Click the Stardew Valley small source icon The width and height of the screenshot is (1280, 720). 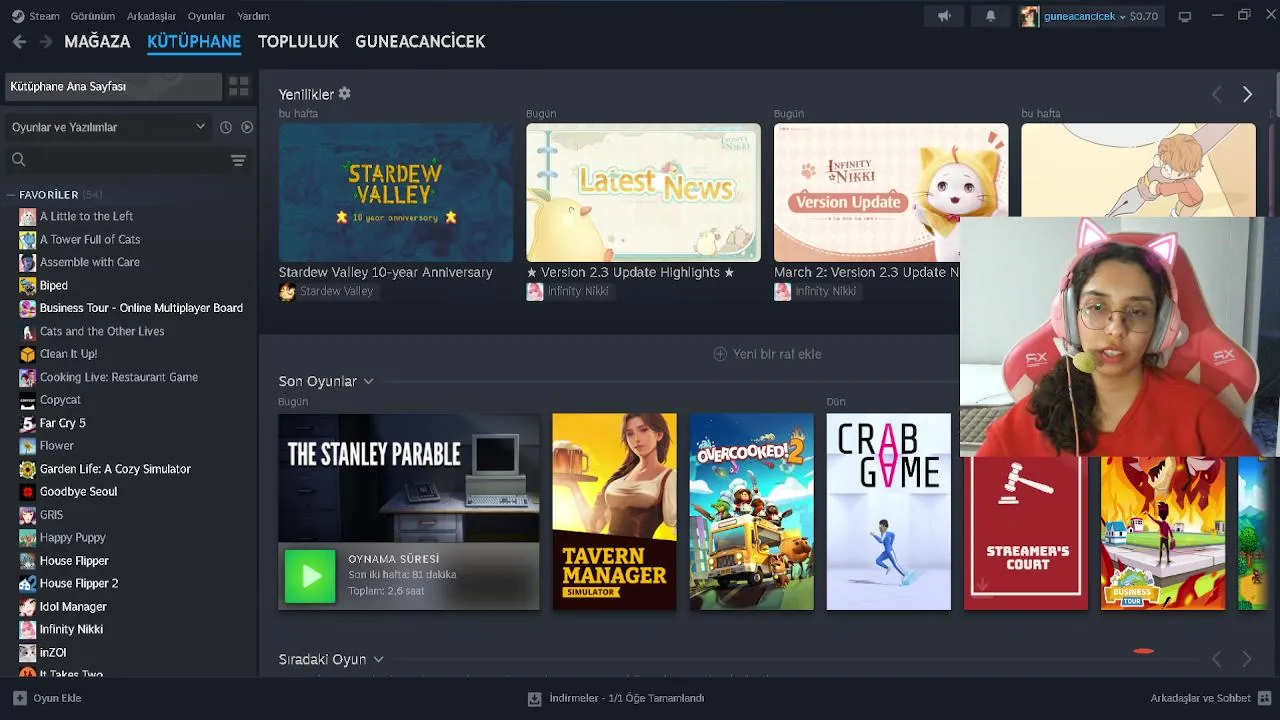pyautogui.click(x=287, y=292)
